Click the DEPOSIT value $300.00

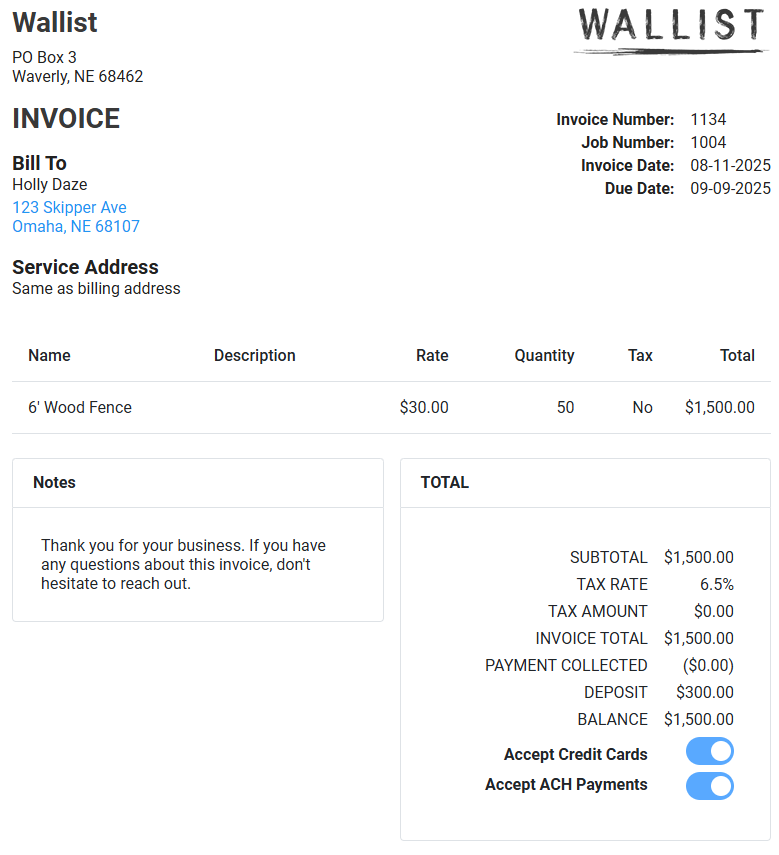[705, 693]
